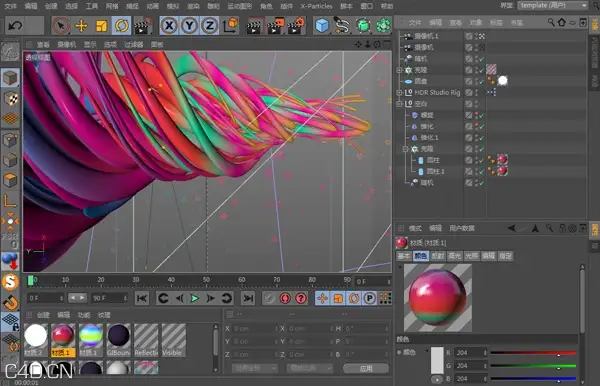Click white material tag on 圆盘
The height and width of the screenshot is (386, 600).
(503, 81)
